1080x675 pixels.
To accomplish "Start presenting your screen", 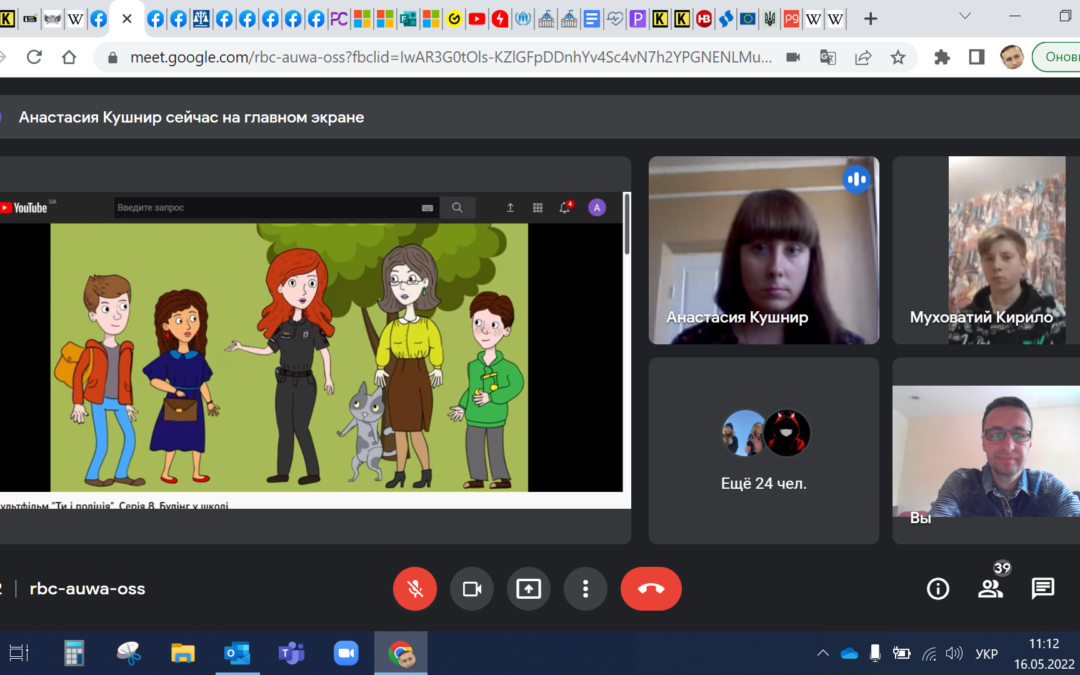I will tap(528, 589).
